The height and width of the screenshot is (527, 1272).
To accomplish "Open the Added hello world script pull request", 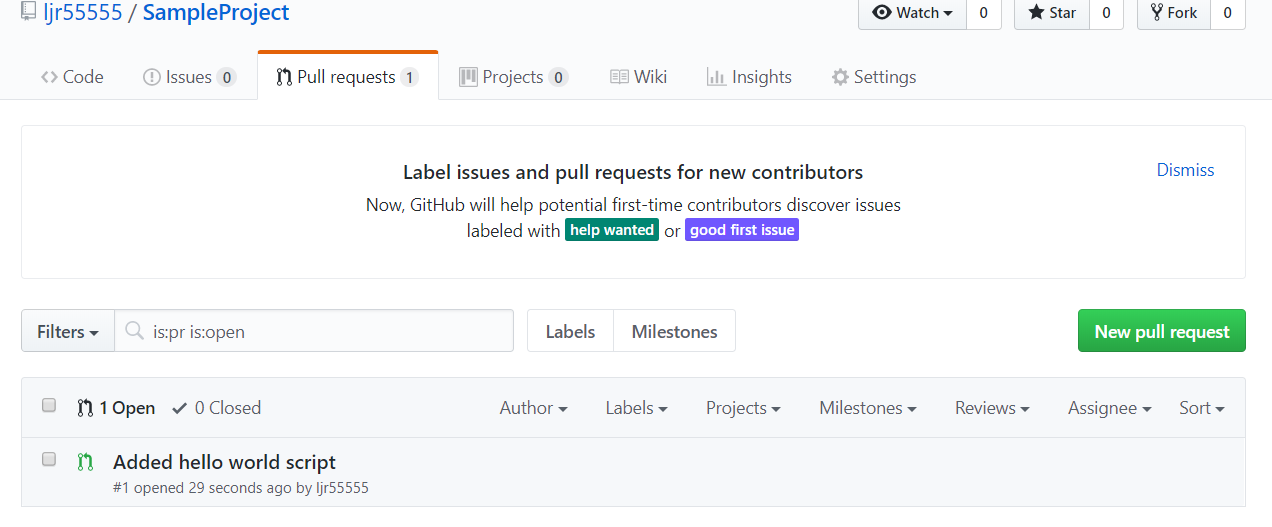I will pyautogui.click(x=224, y=462).
